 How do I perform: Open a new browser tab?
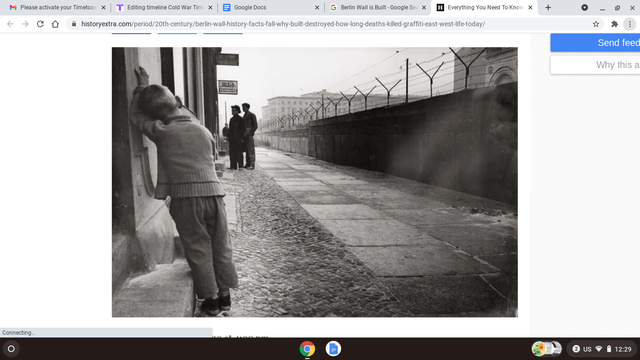pos(548,7)
